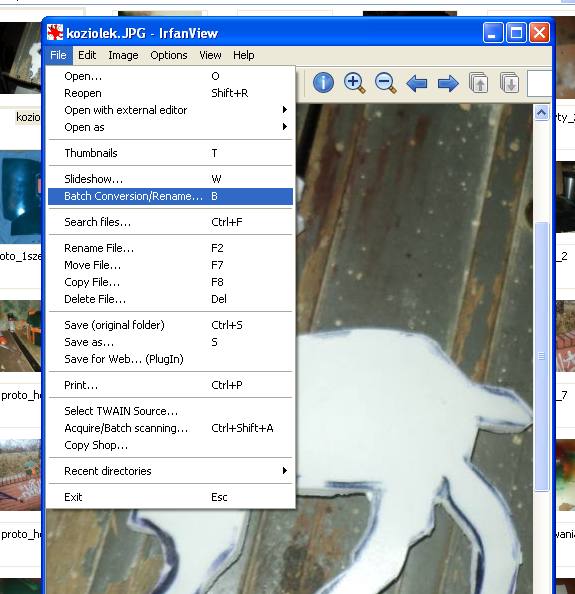Click the vertical scrollbar thumb
Image resolution: width=575 pixels, height=594 pixels.
click(541, 356)
